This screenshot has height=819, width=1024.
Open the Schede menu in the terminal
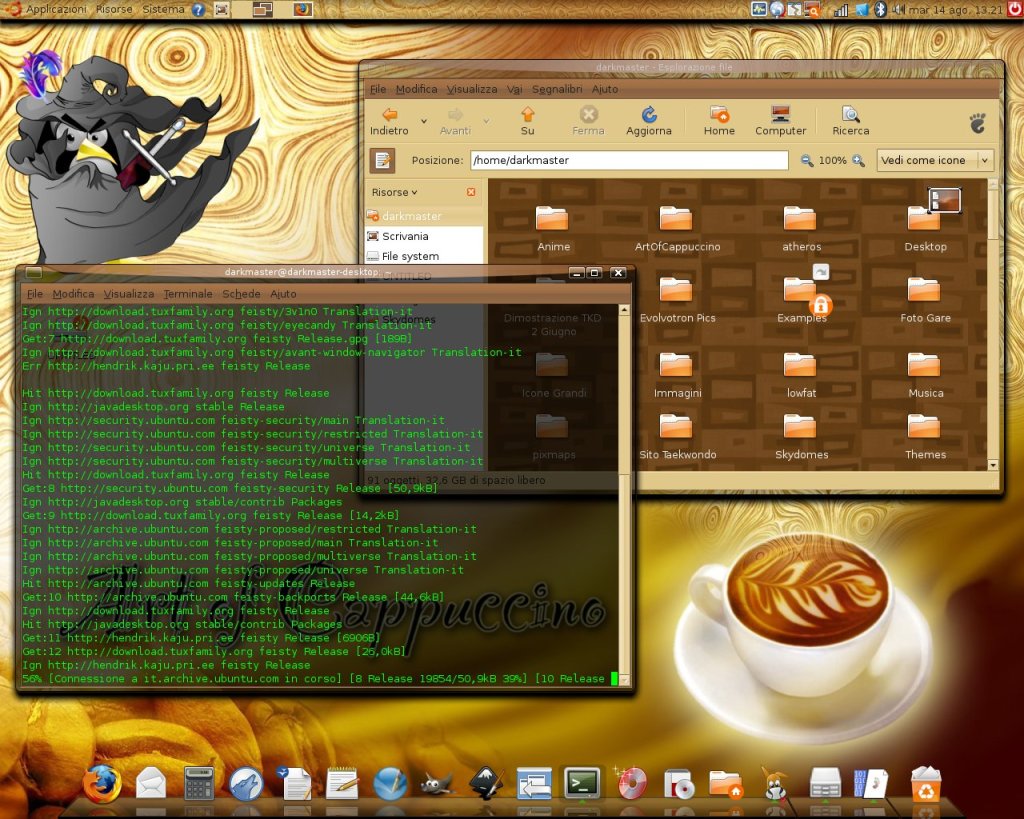241,294
